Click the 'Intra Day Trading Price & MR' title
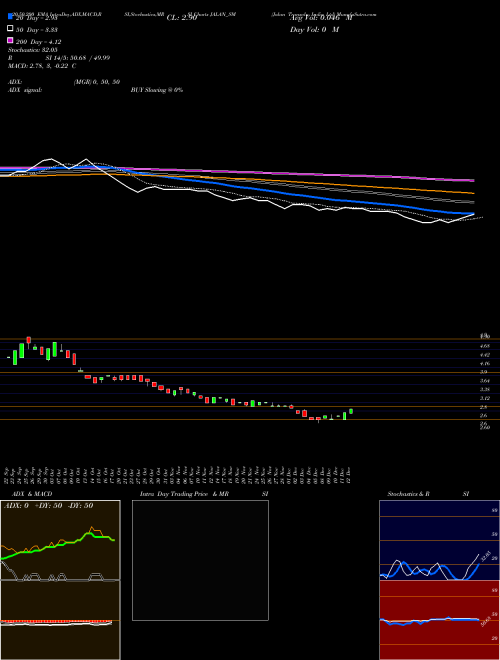Screen dimensions: 500x660 (184, 494)
